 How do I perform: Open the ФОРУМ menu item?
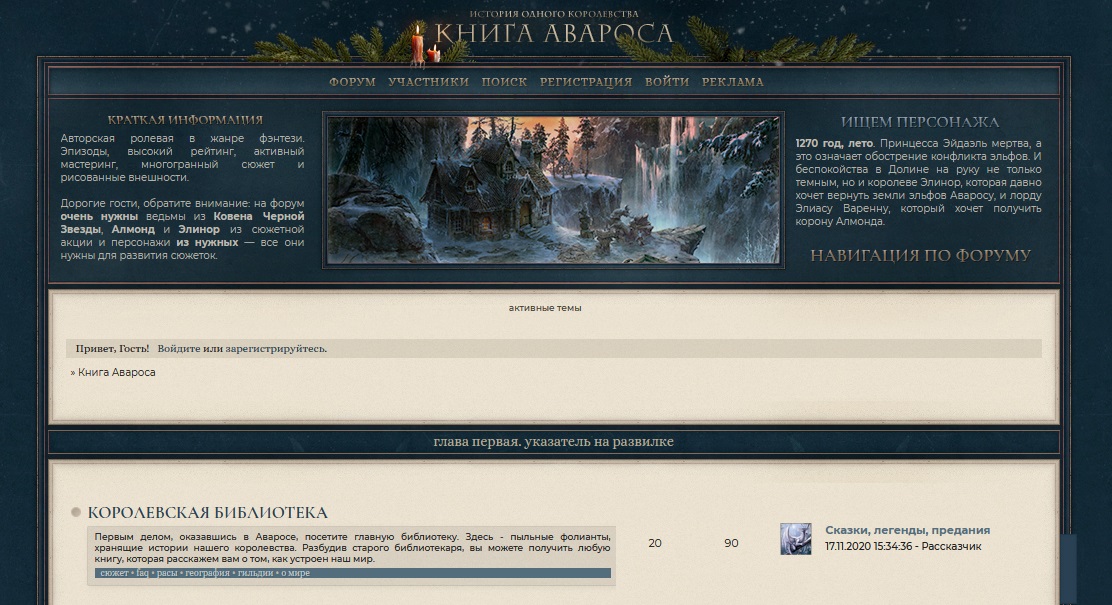pos(352,82)
